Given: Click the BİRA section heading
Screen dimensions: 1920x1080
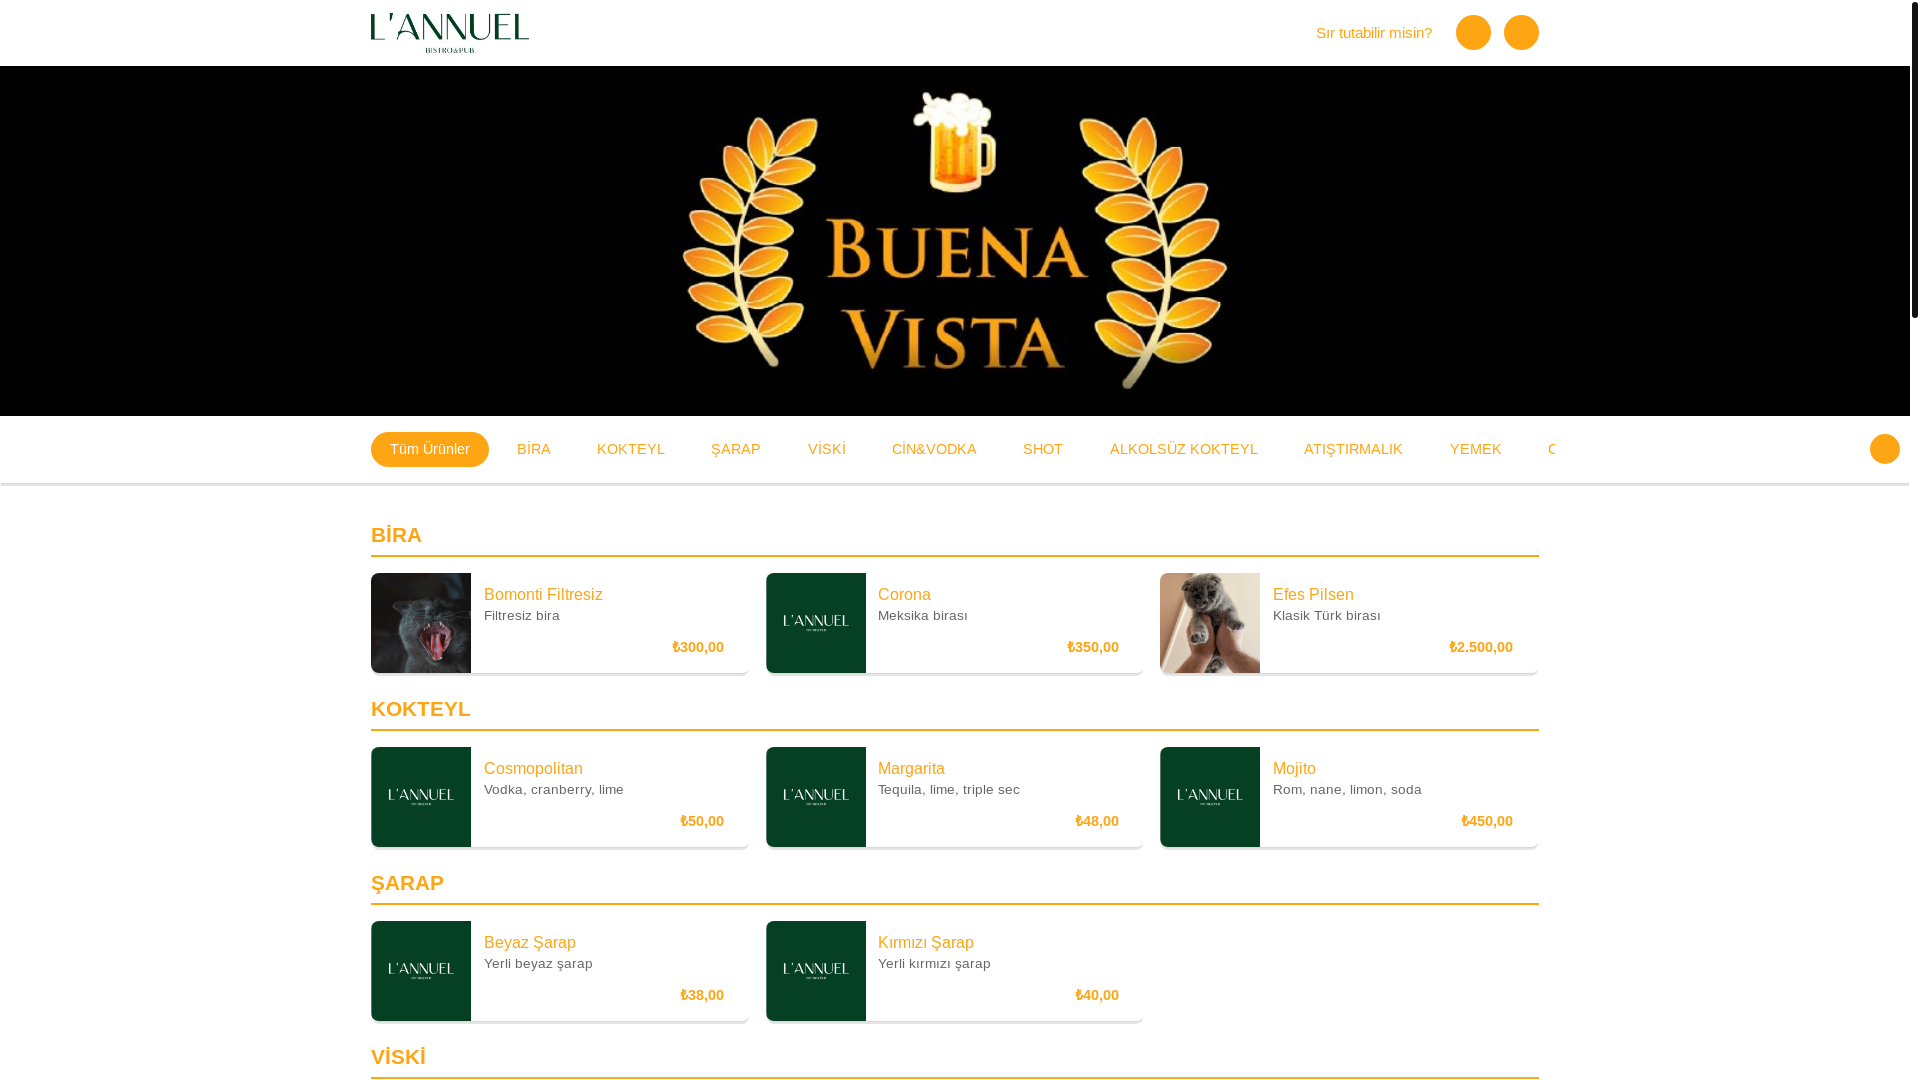Looking at the screenshot, I should point(396,535).
